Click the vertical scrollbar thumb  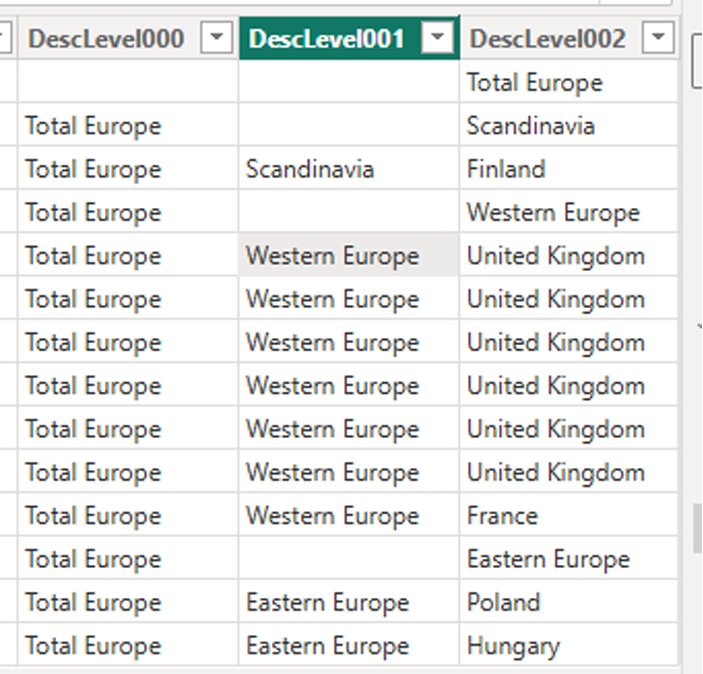[698, 529]
